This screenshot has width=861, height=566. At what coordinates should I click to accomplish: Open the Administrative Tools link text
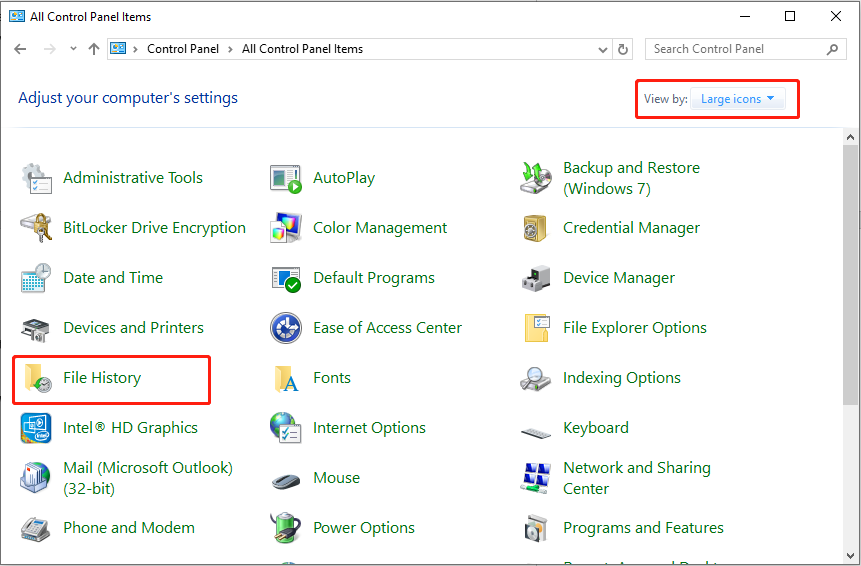coord(133,178)
